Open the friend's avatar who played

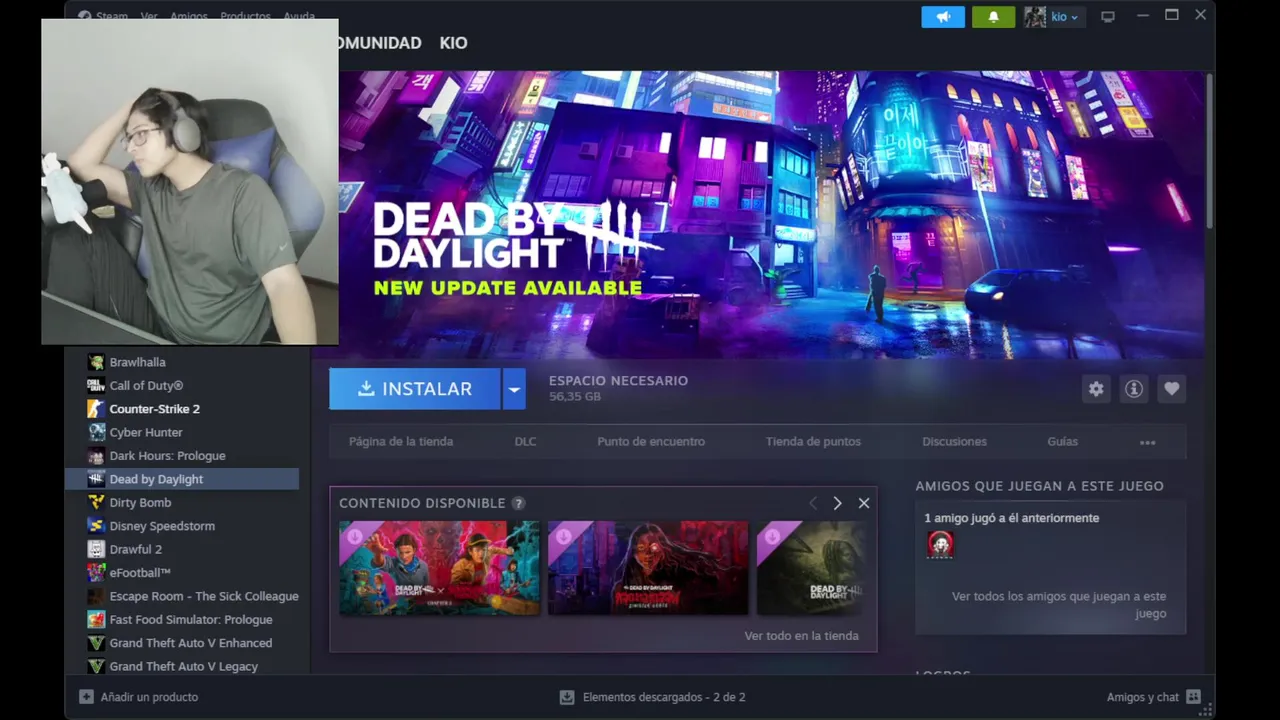coord(940,544)
